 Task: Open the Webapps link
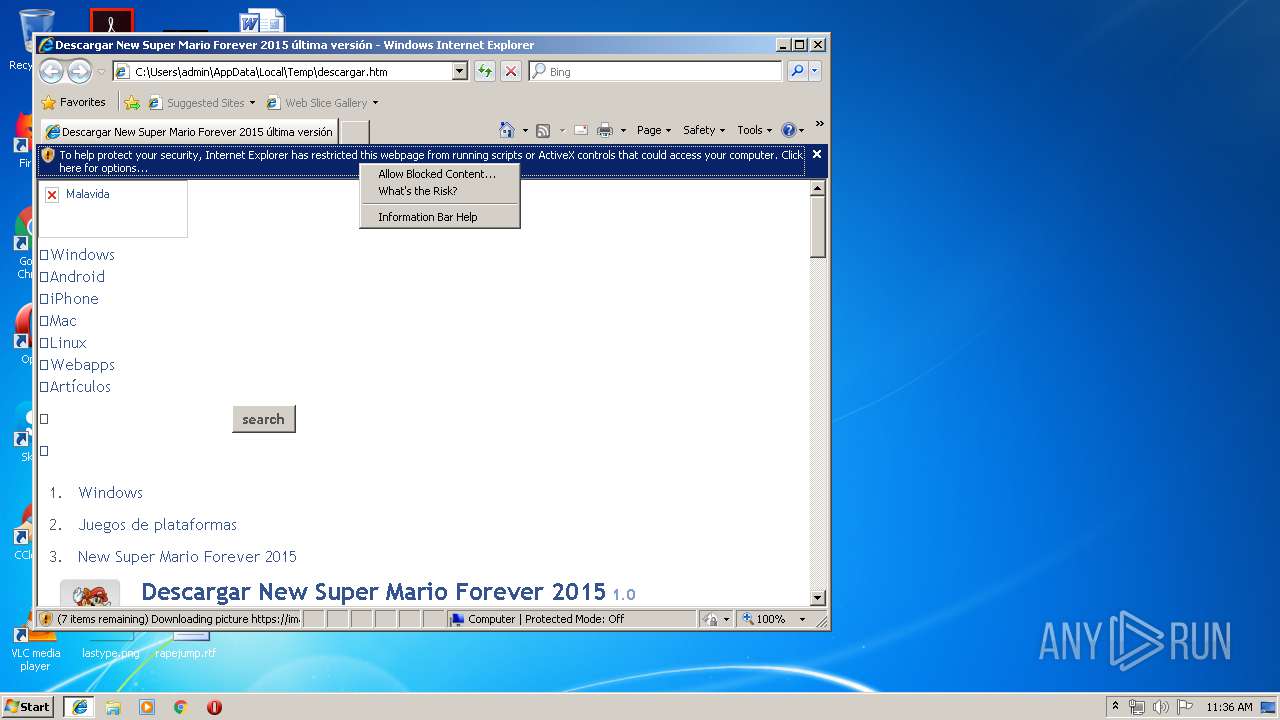(82, 365)
